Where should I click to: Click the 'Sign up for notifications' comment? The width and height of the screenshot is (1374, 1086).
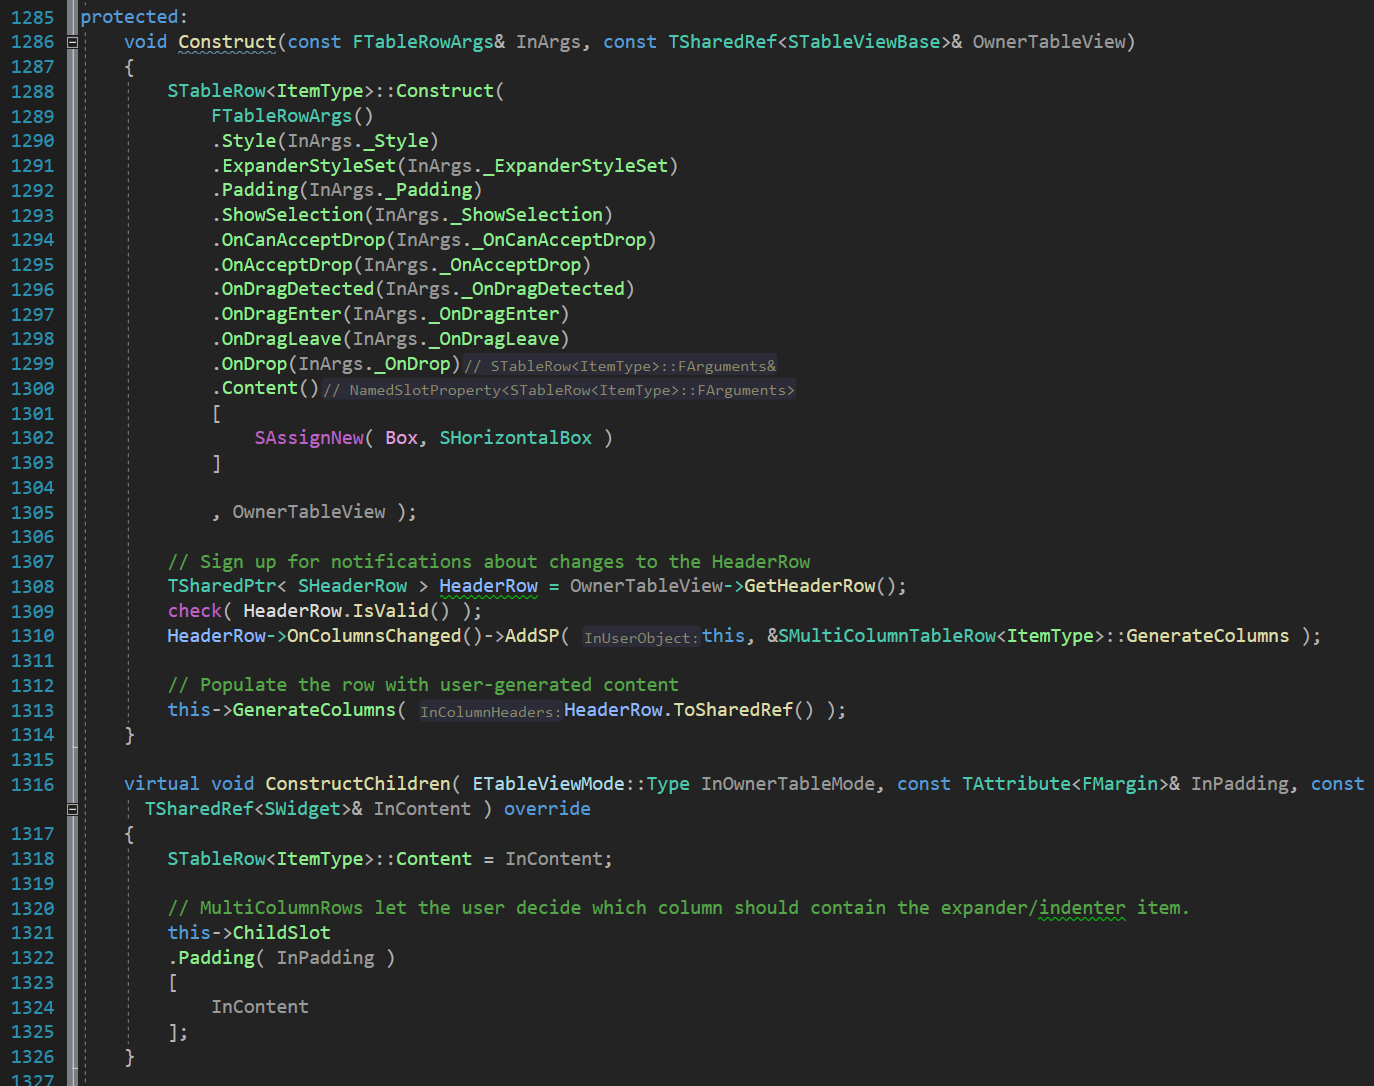click(x=489, y=562)
